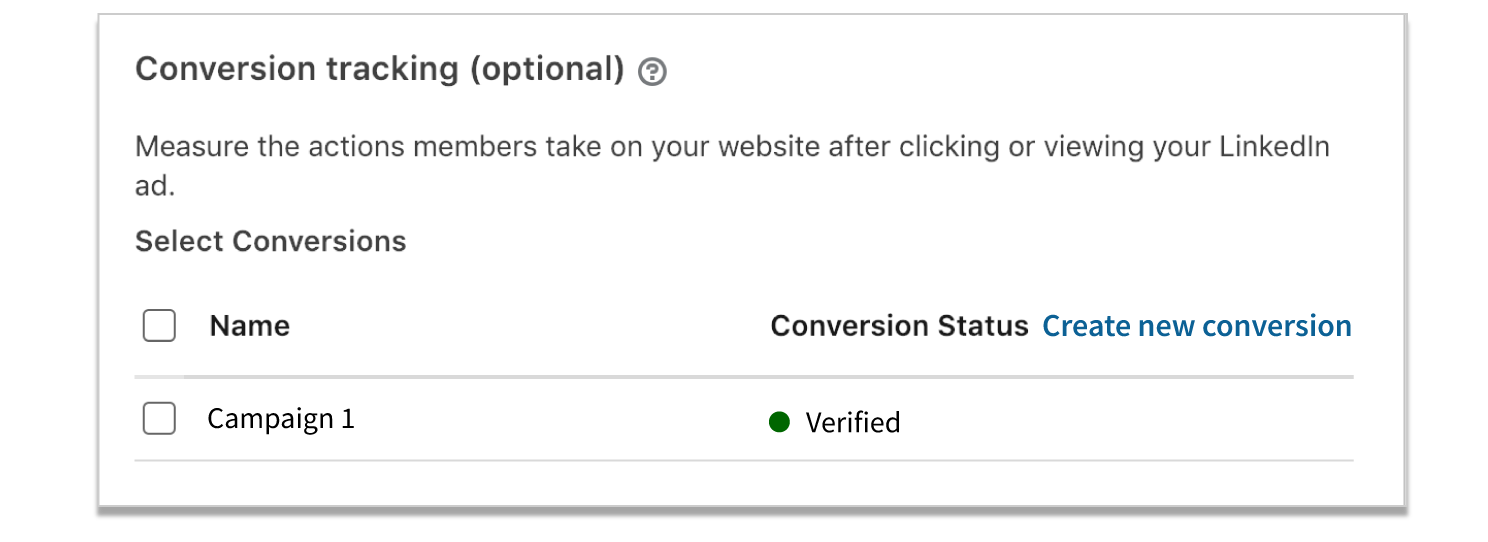Open the Create new conversion link

(1197, 326)
